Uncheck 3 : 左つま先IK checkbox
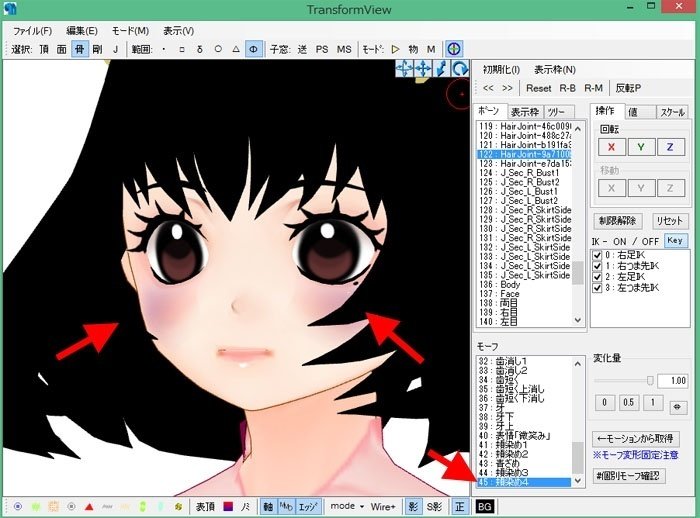This screenshot has width=700, height=518. tap(597, 288)
